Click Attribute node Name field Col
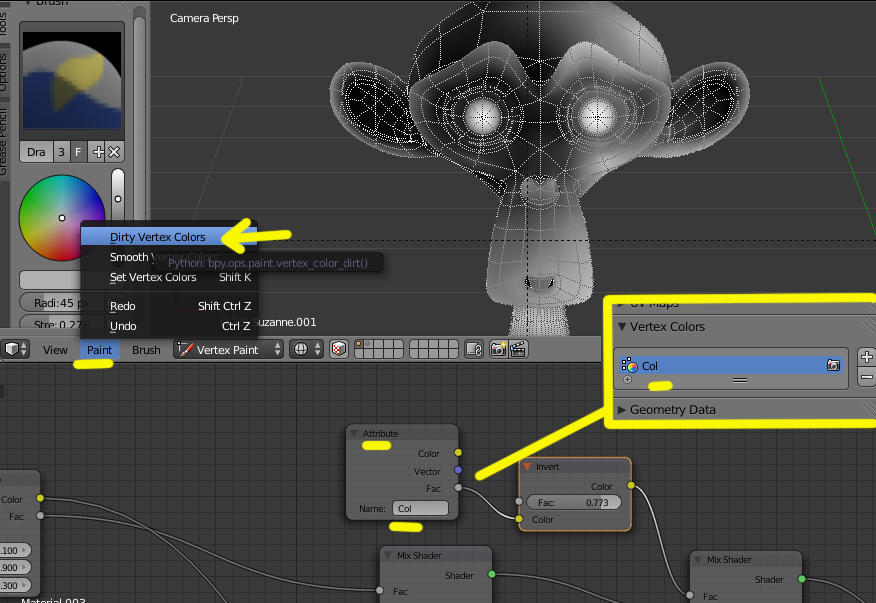The image size is (876, 603). click(420, 509)
